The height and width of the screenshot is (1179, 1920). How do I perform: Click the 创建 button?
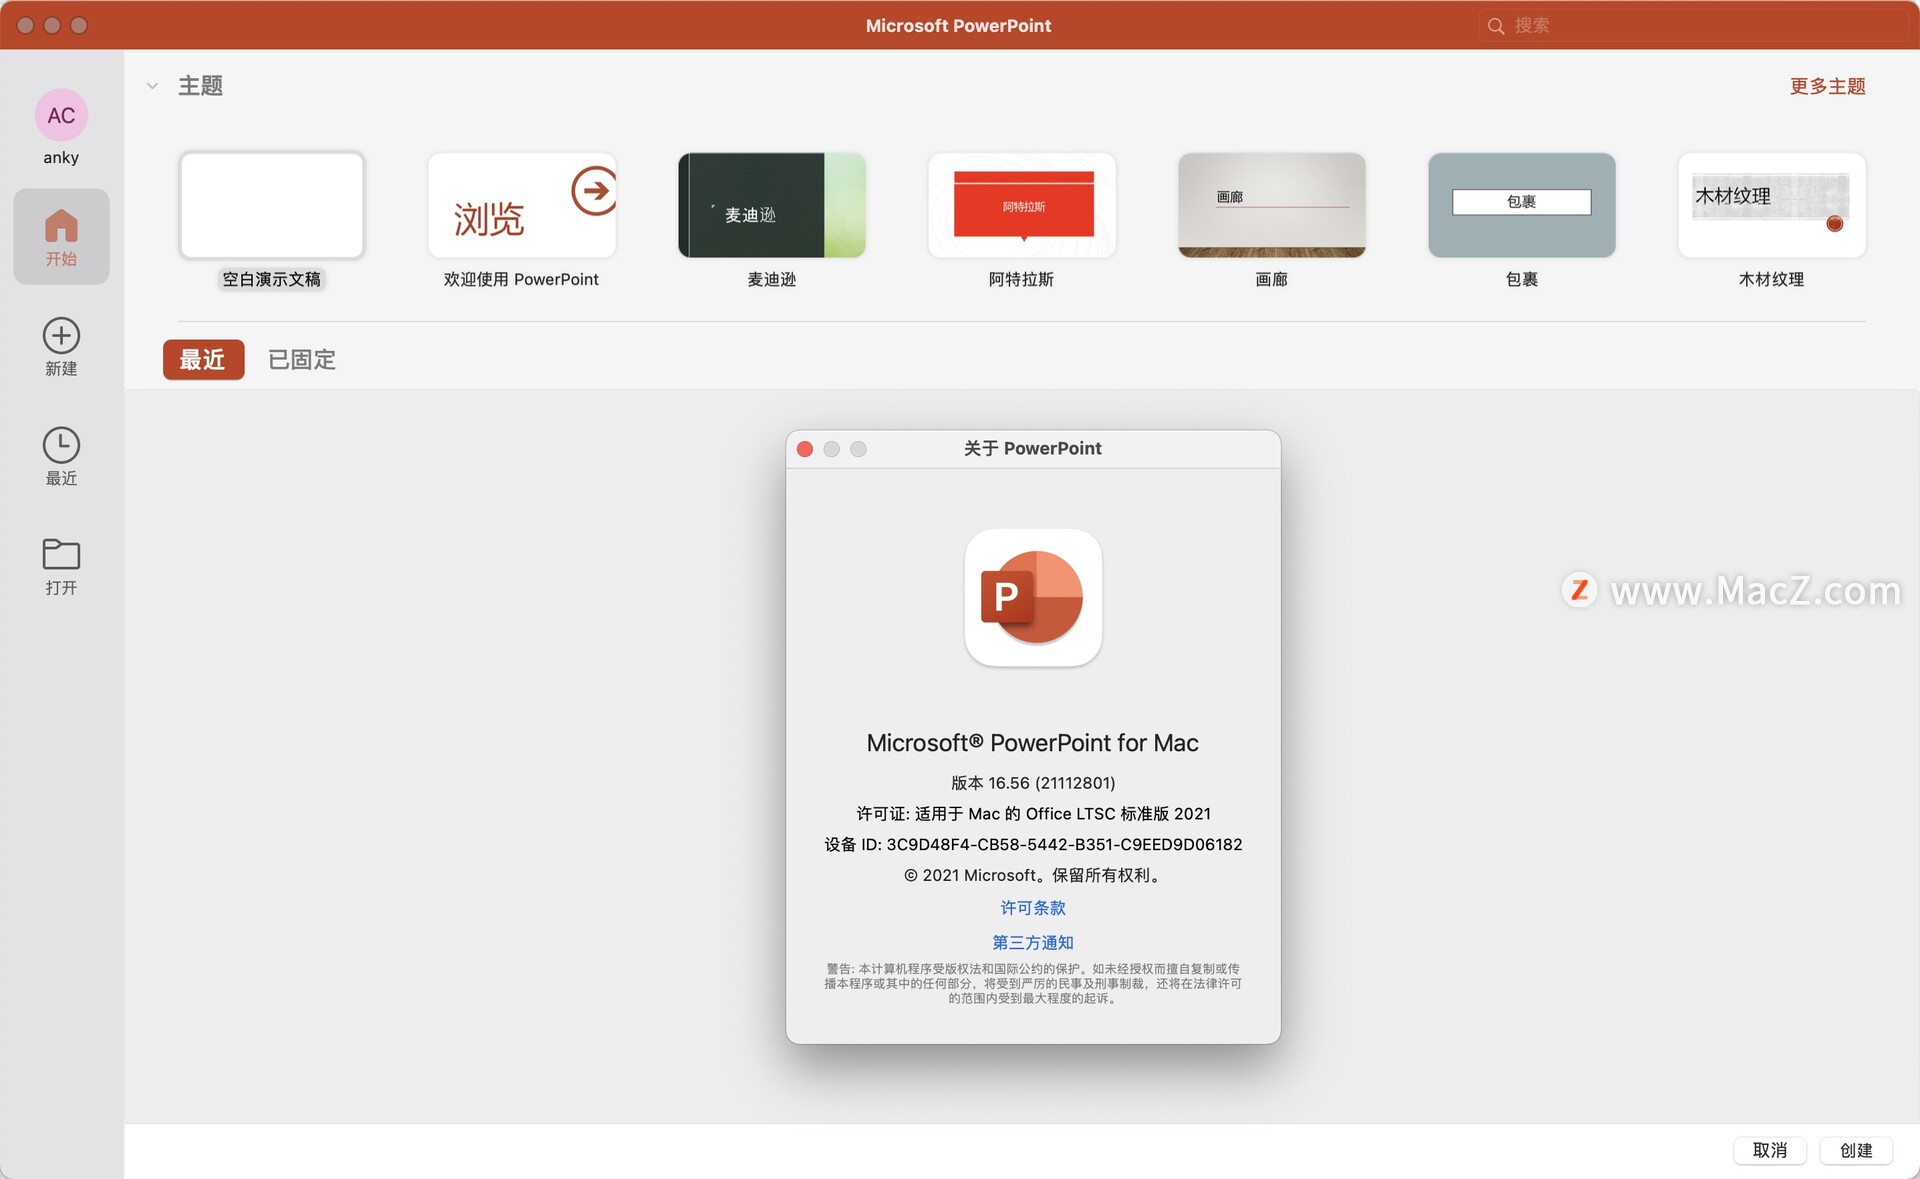click(x=1856, y=1150)
